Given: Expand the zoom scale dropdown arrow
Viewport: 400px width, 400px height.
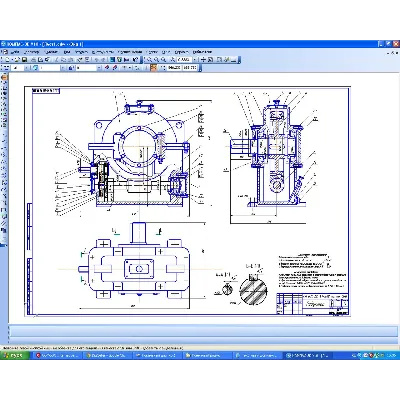Looking at the screenshot, I should (195, 60).
